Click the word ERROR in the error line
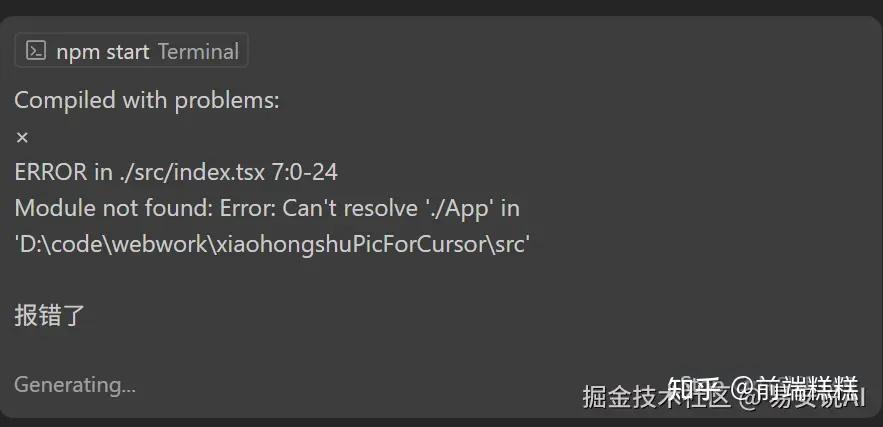 (x=51, y=172)
